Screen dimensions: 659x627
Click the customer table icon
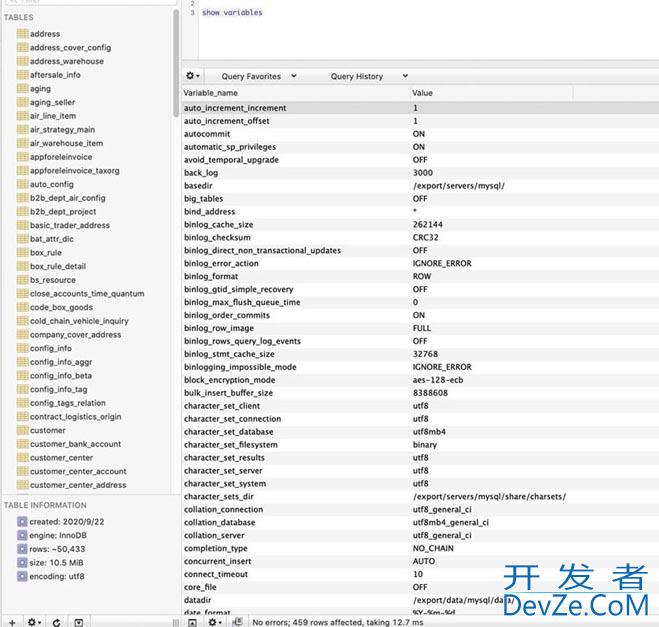[x=23, y=430]
